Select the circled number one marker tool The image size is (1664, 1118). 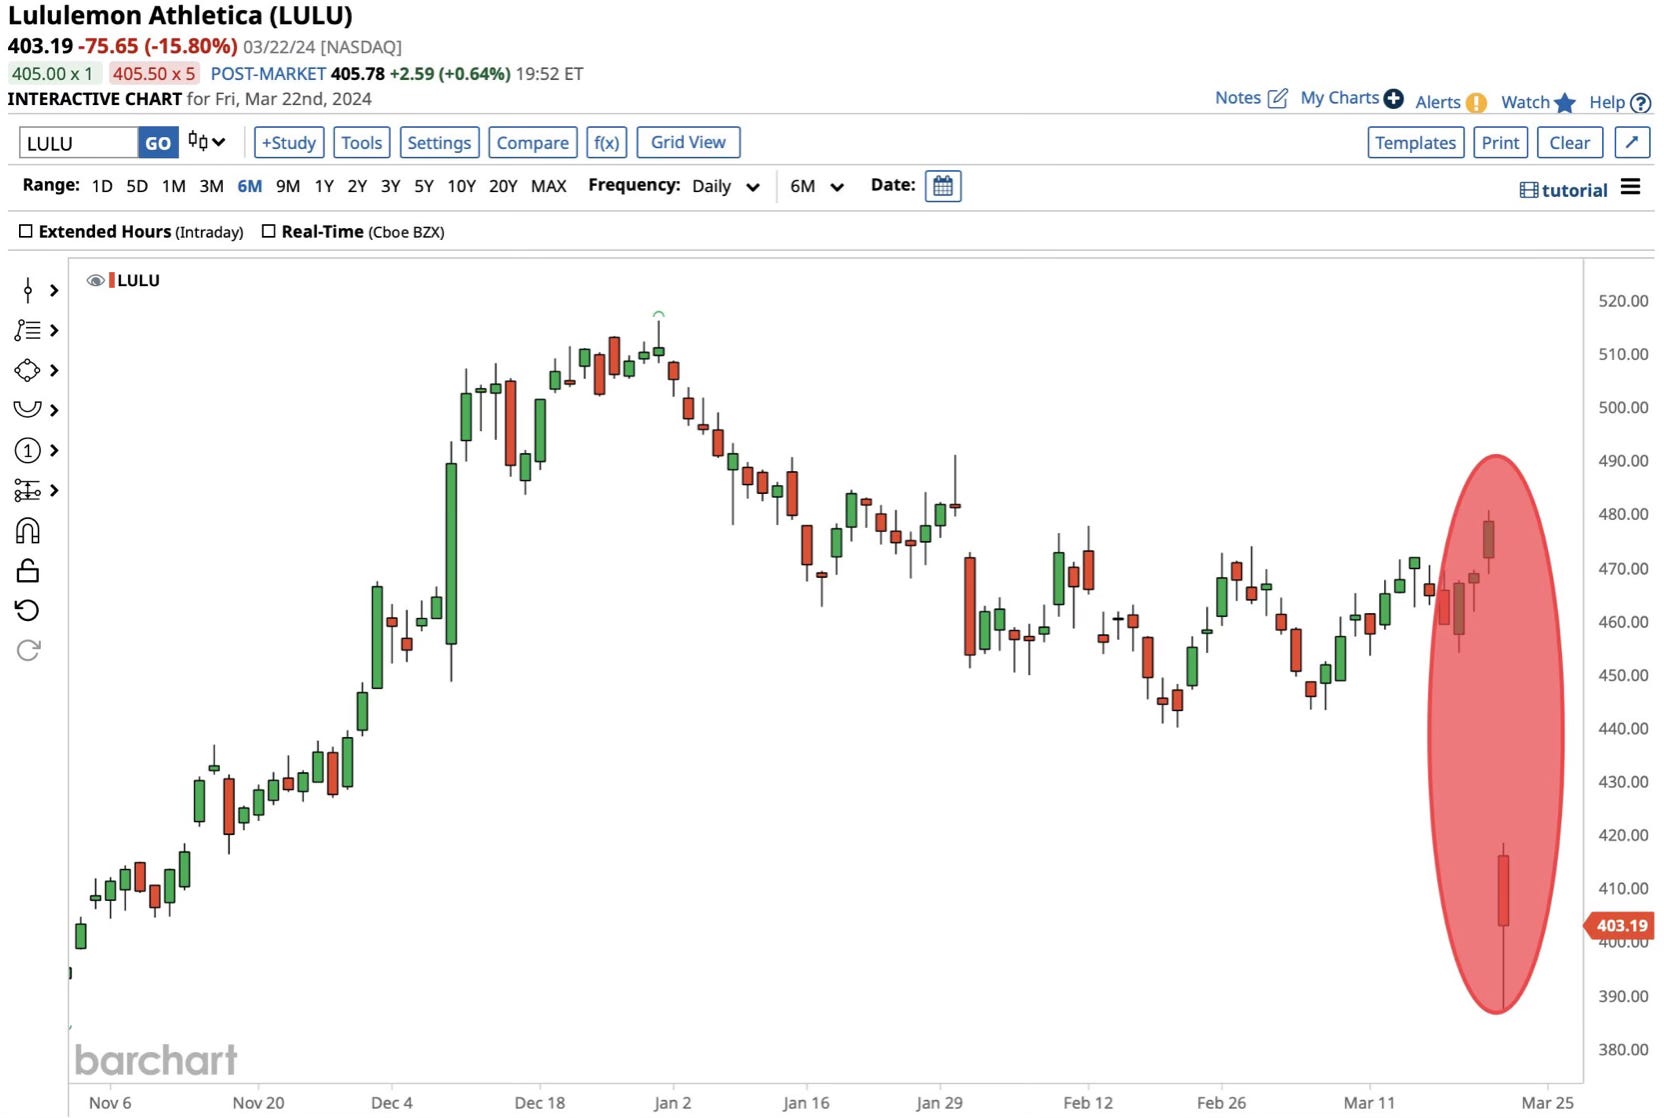27,450
